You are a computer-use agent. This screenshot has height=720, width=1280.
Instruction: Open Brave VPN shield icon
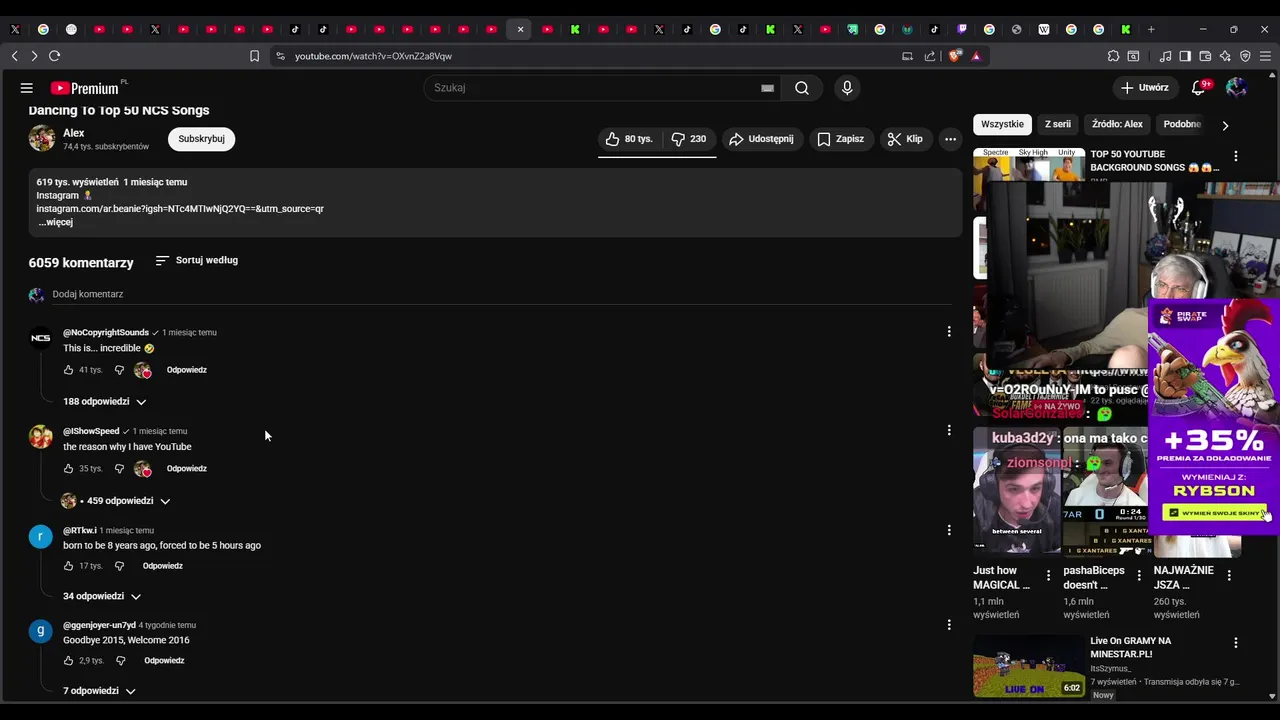(1245, 56)
